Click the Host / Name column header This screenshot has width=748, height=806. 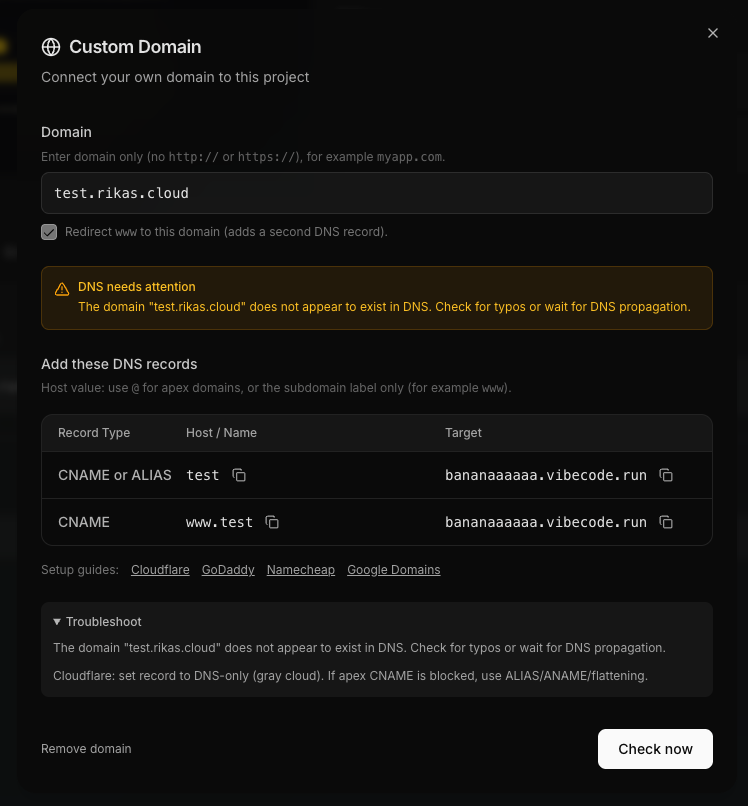point(221,432)
